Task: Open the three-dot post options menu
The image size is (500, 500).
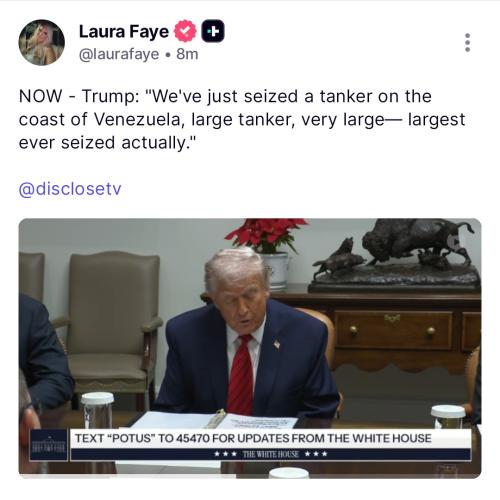Action: point(467,42)
